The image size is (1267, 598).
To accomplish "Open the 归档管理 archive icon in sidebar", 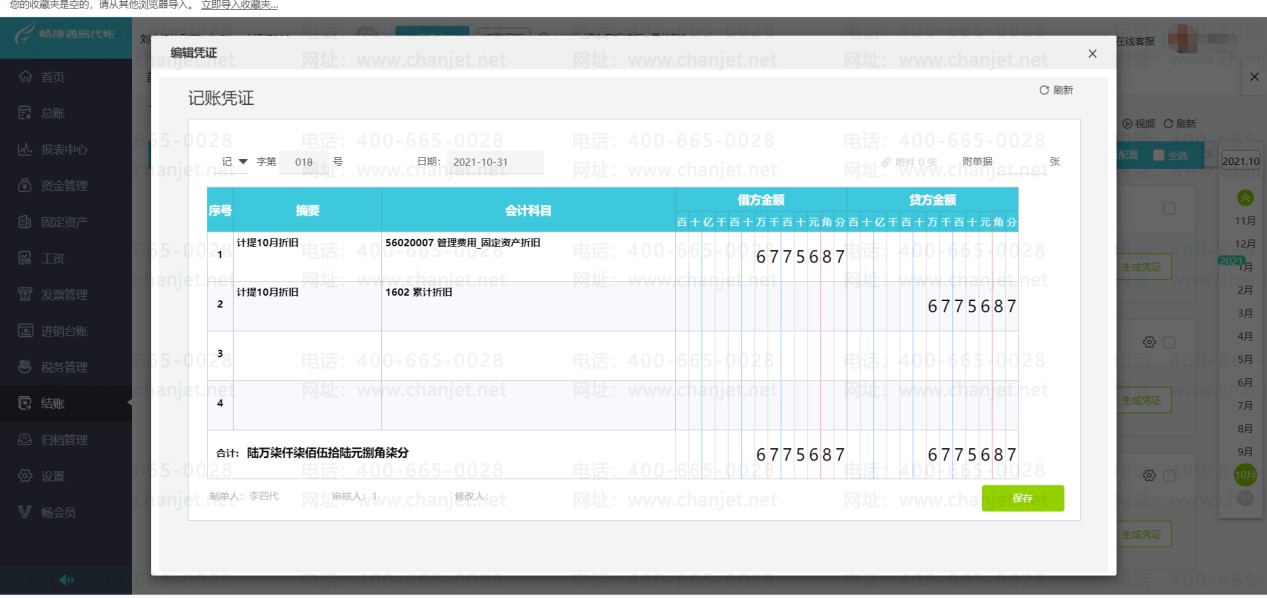I will pyautogui.click(x=26, y=439).
